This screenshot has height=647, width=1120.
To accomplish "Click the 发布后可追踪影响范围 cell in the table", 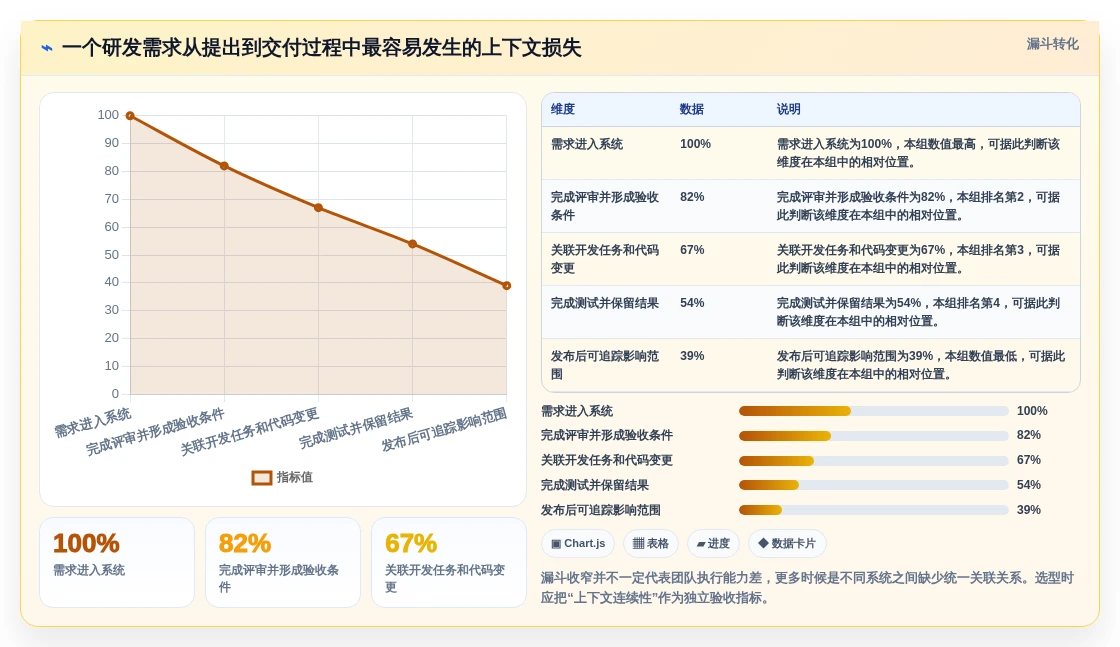I will point(605,365).
